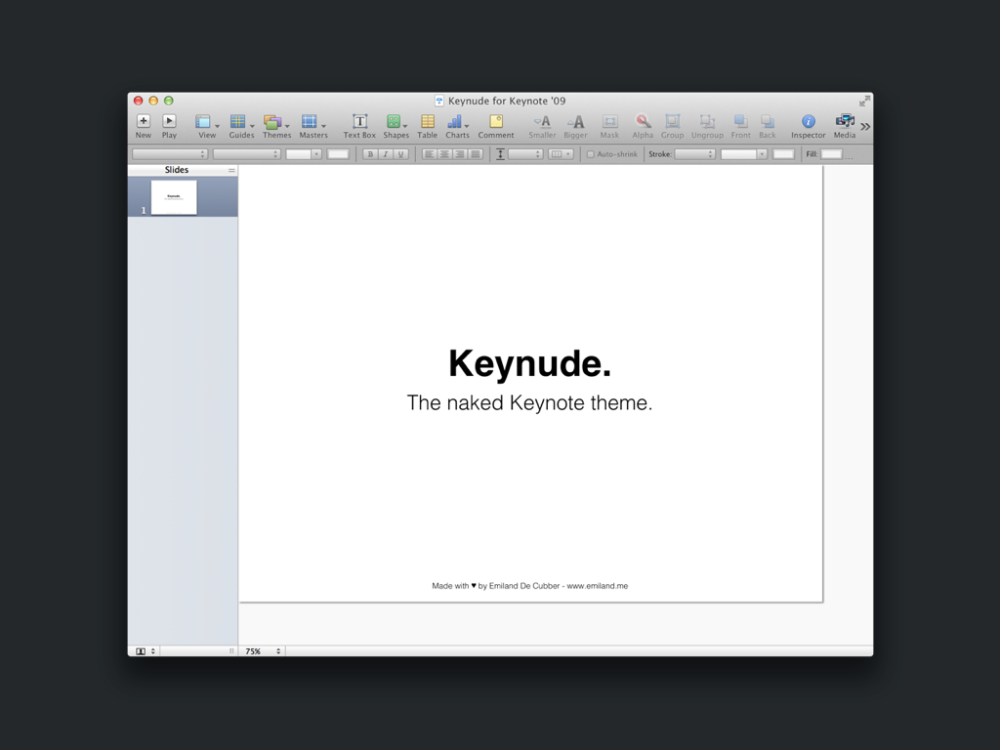Open the Inspector panel

808,126
